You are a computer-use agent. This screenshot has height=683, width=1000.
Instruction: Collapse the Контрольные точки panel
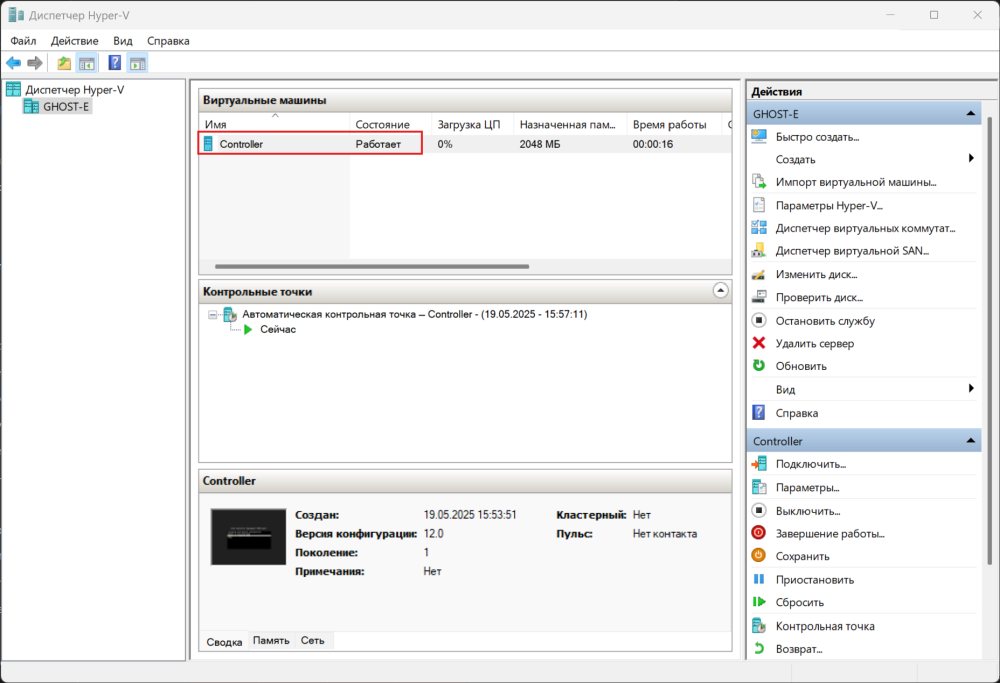(x=720, y=291)
